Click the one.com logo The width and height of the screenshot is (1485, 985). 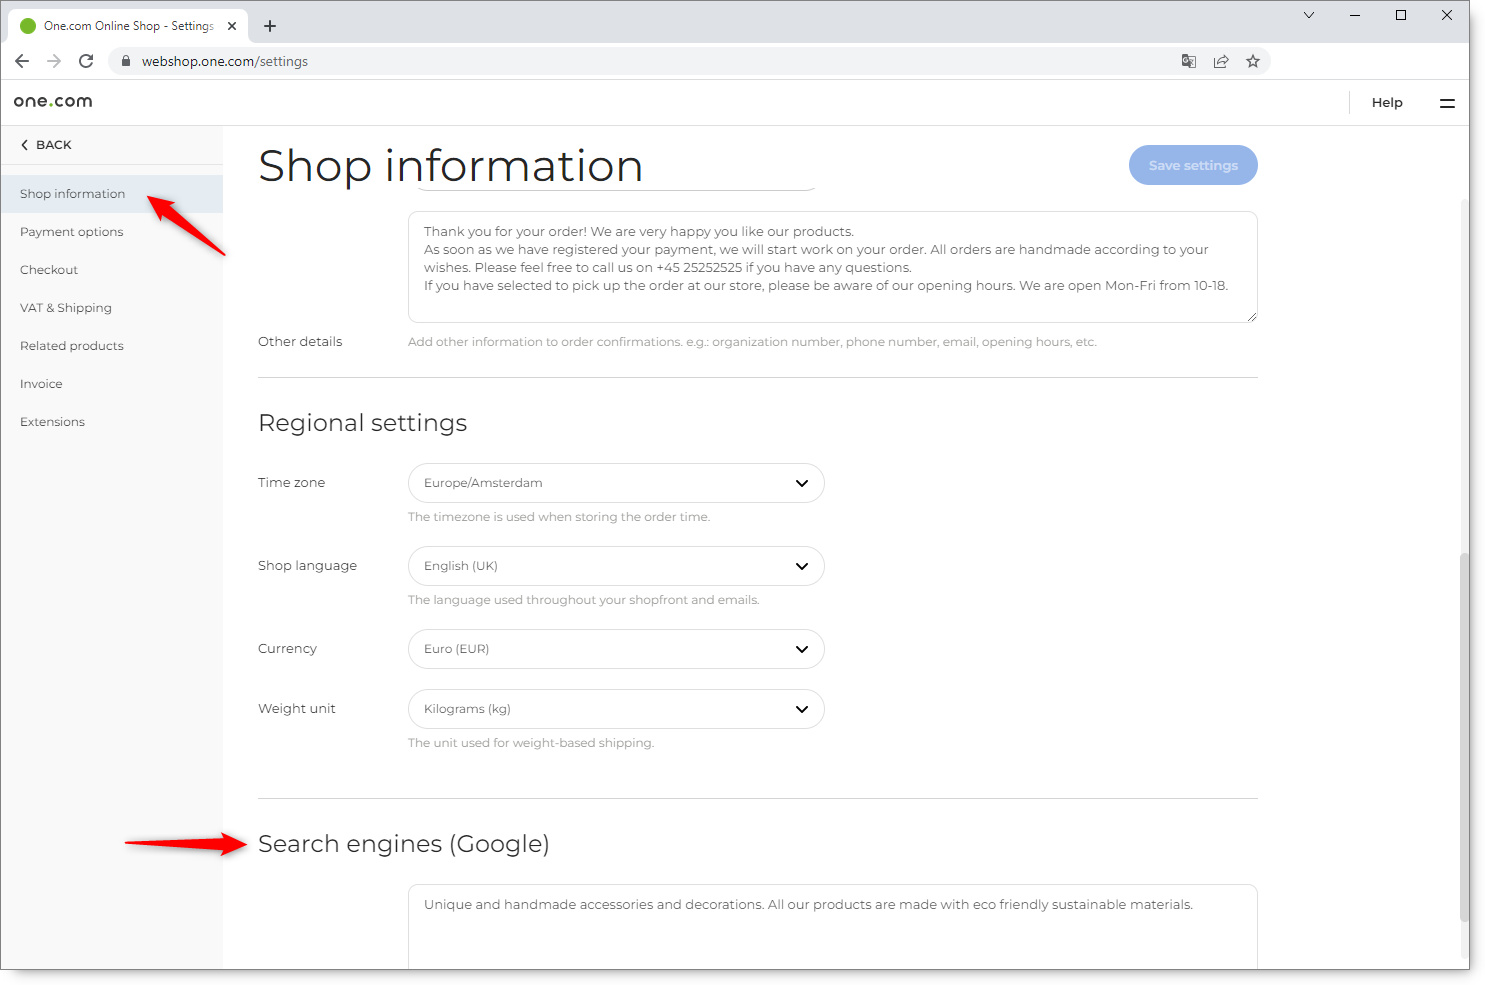click(53, 101)
